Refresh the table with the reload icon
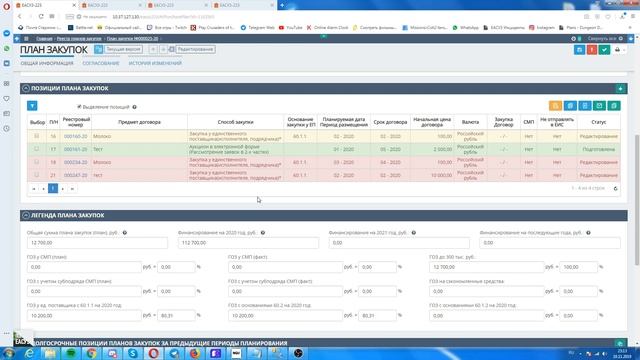 616,189
